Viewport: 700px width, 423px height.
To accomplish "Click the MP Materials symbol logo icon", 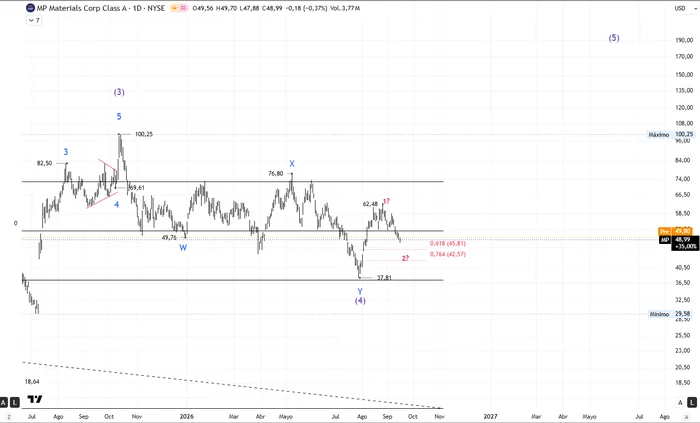I will pyautogui.click(x=30, y=8).
